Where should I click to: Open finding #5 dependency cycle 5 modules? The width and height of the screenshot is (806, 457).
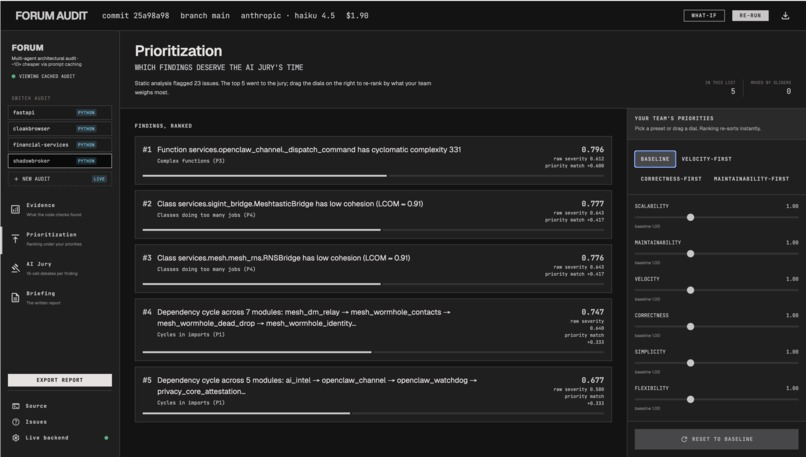(x=373, y=394)
